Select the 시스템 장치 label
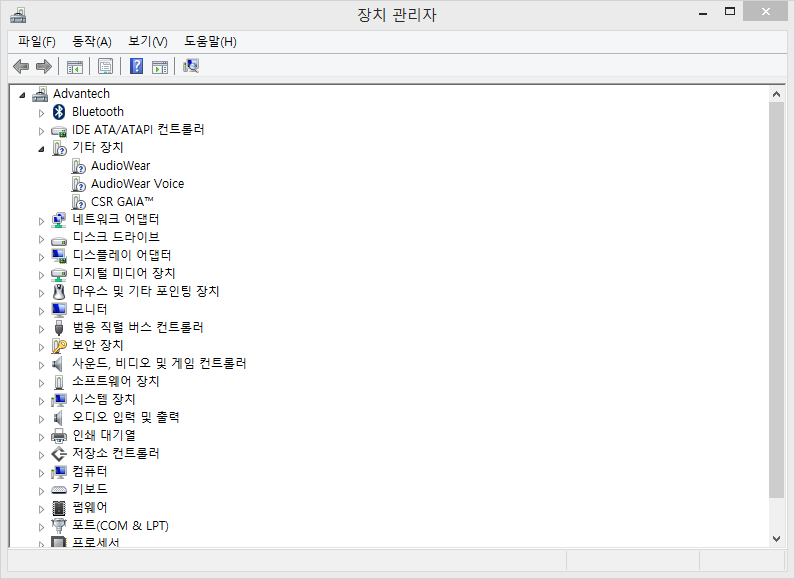795x579 pixels. 103,400
